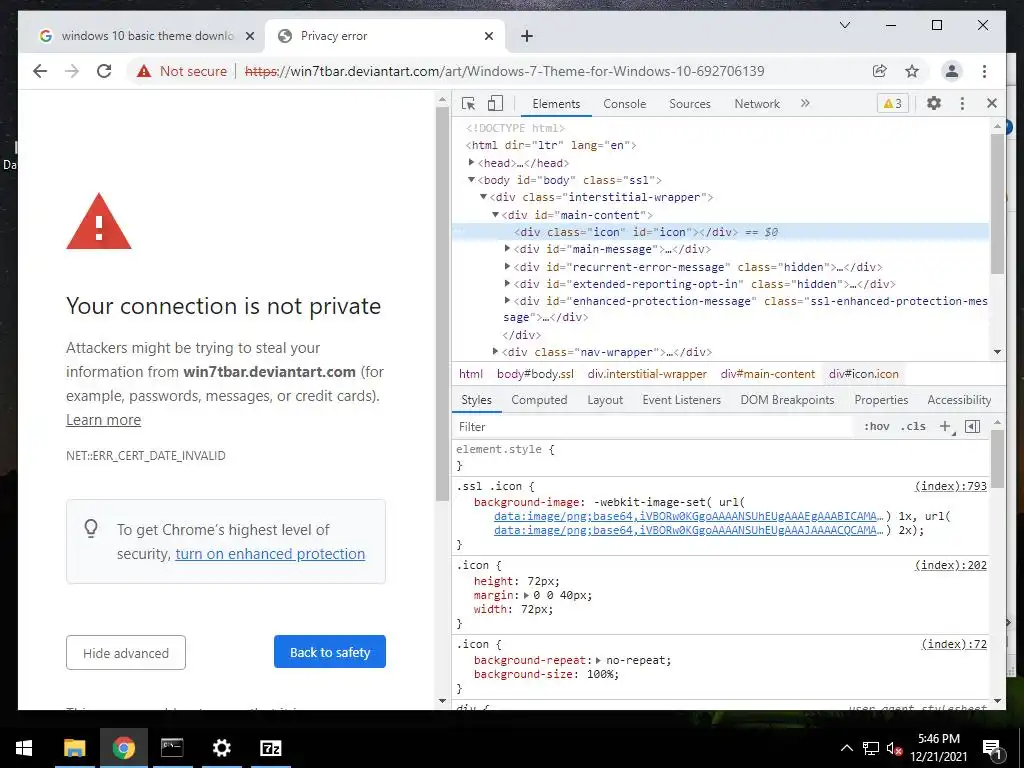1024x768 pixels.
Task: Close the Privacy error tab
Action: pyautogui.click(x=488, y=36)
